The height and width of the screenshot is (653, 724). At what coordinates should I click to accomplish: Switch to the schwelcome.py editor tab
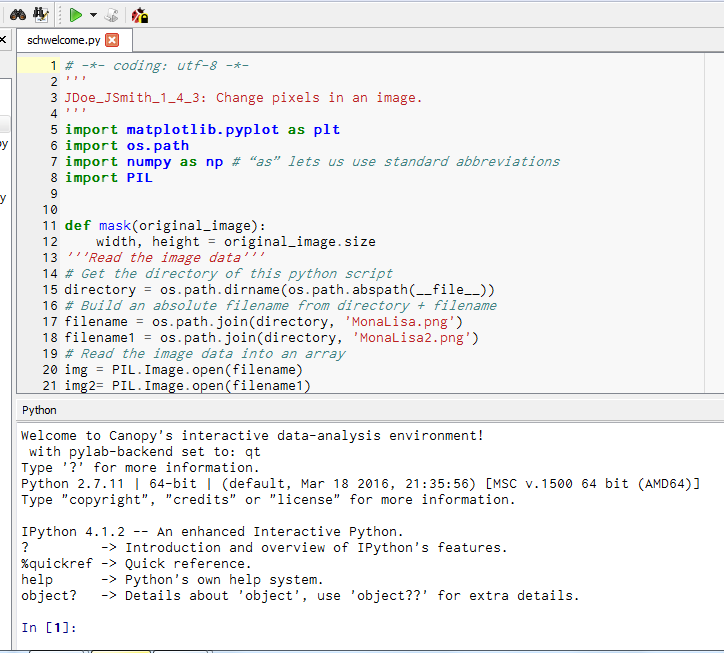(64, 40)
